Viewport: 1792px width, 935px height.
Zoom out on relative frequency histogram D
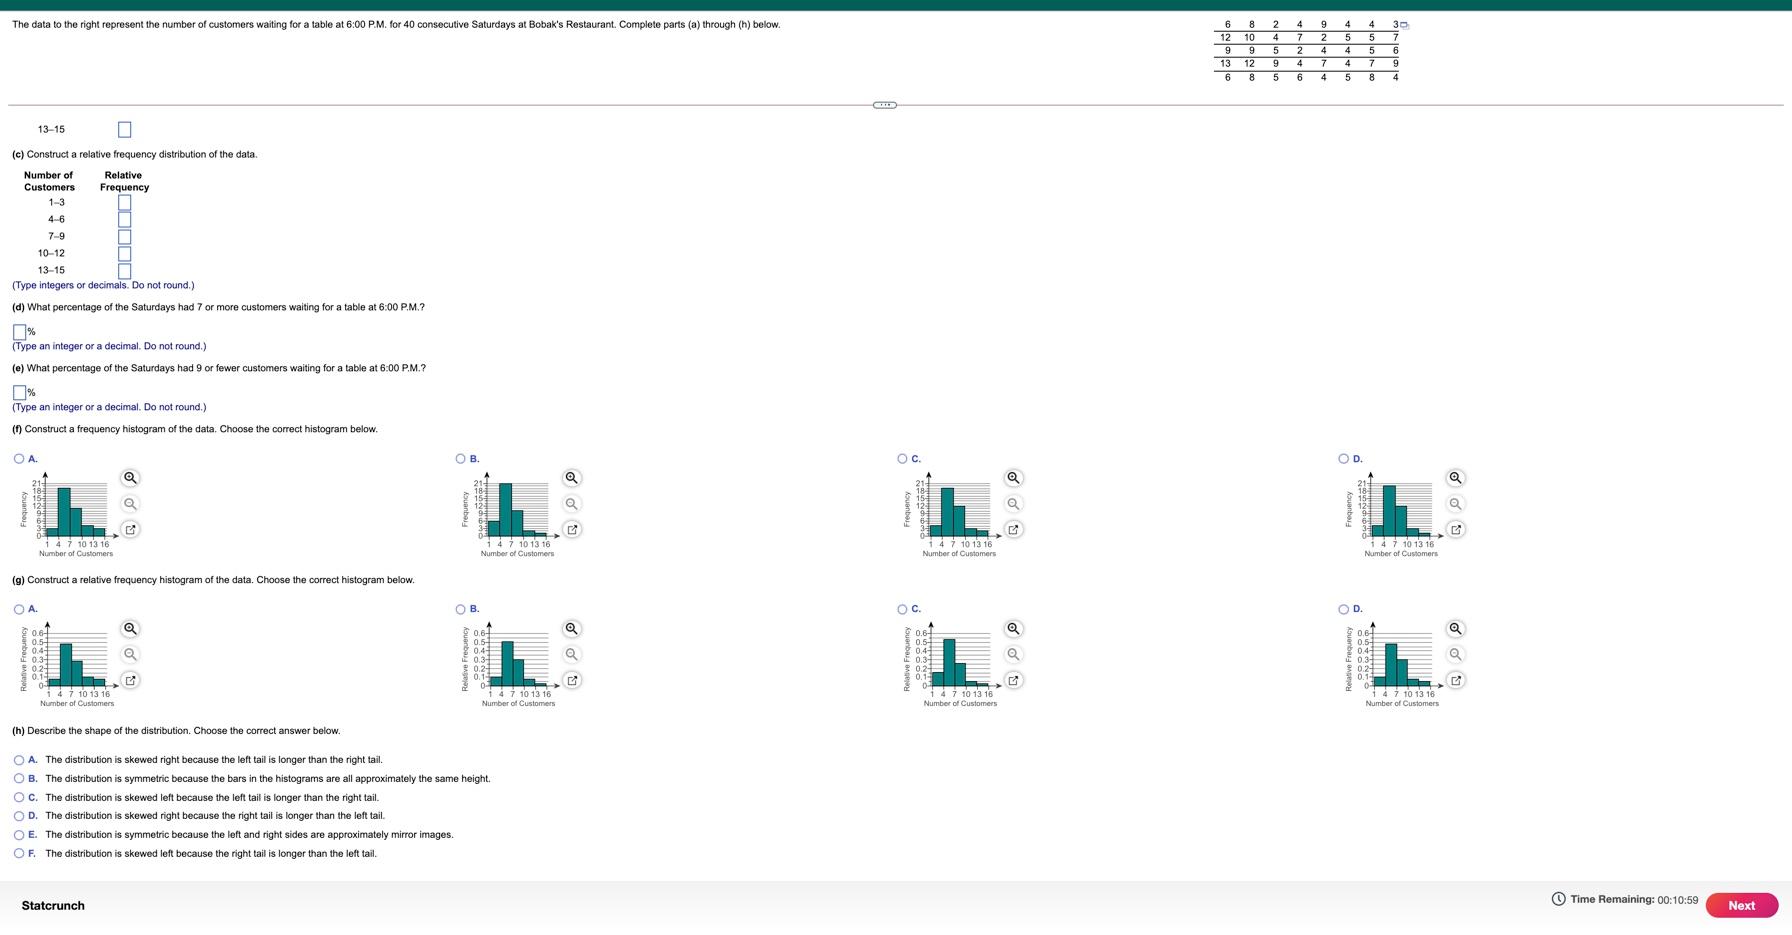(x=1455, y=654)
